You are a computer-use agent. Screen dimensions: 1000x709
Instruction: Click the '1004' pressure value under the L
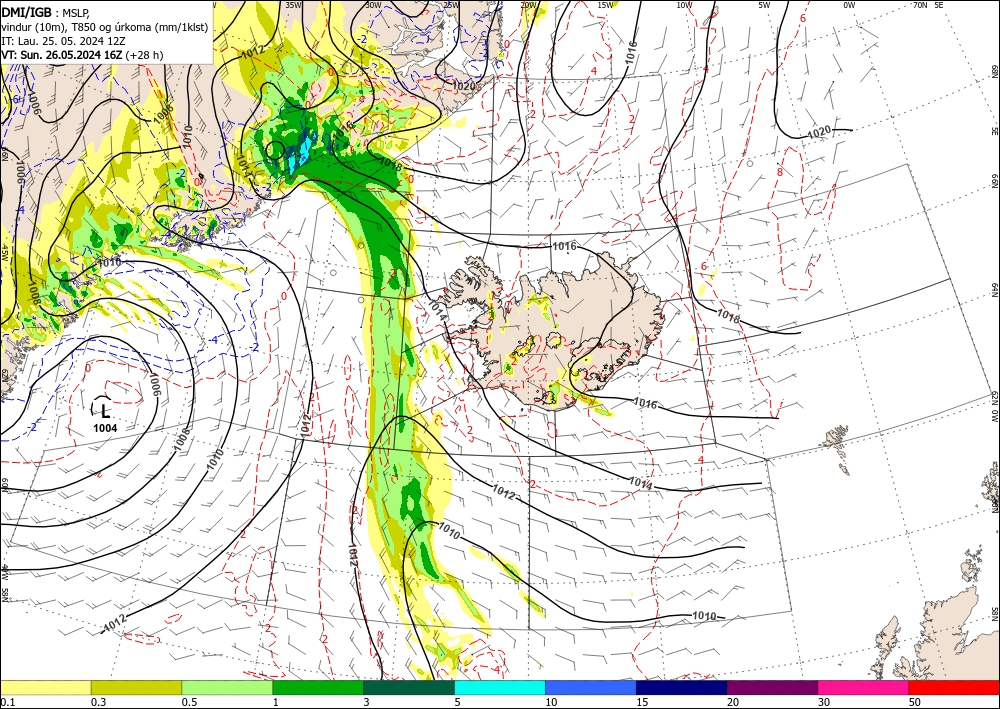pyautogui.click(x=105, y=428)
